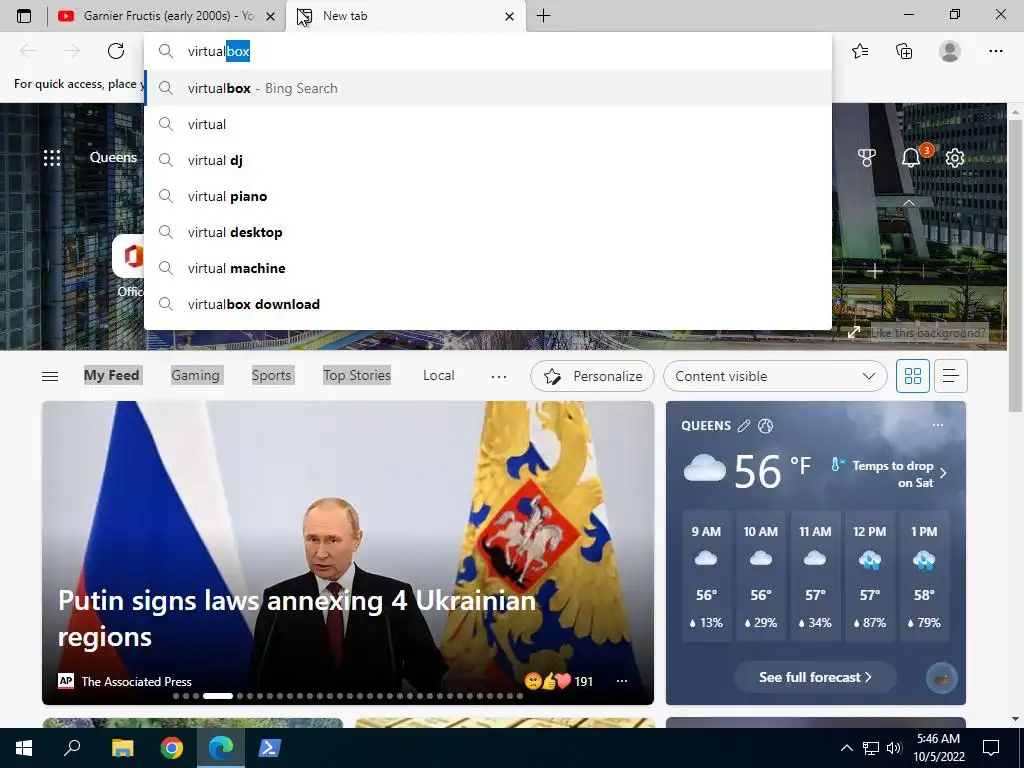Click the Personalize button
Screen dimensions: 1024x768
pos(592,376)
